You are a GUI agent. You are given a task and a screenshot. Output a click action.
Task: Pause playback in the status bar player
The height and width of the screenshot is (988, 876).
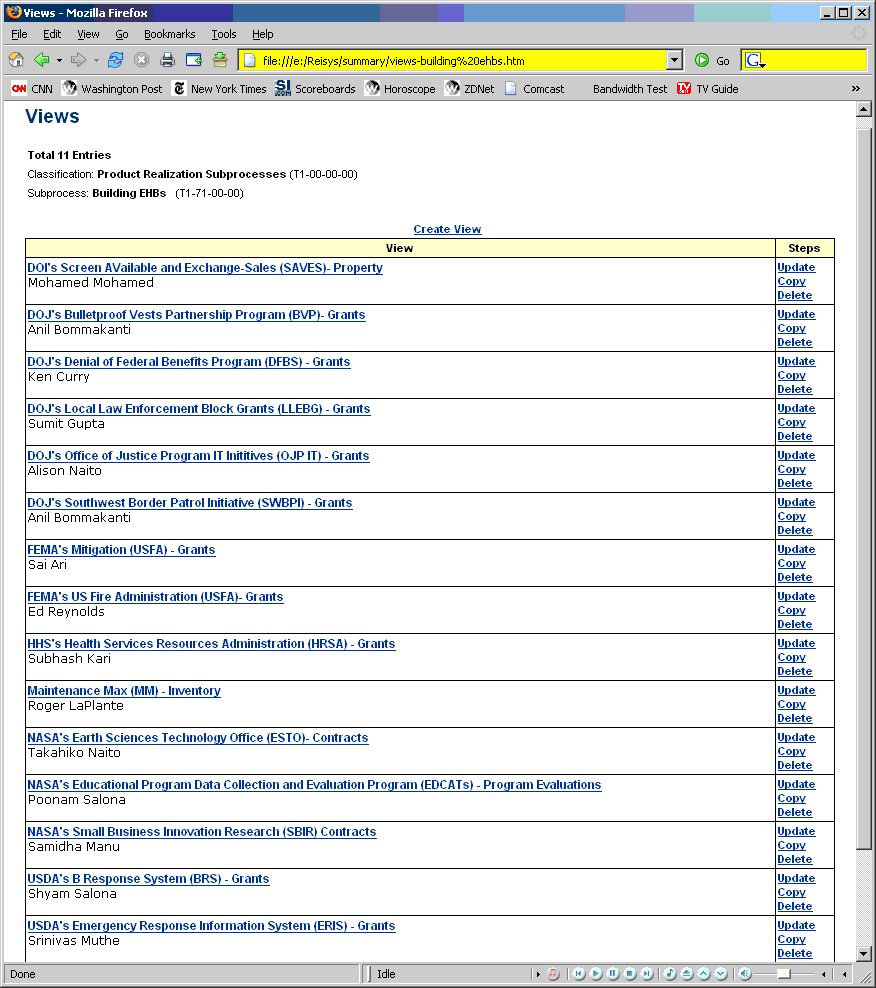click(x=613, y=974)
